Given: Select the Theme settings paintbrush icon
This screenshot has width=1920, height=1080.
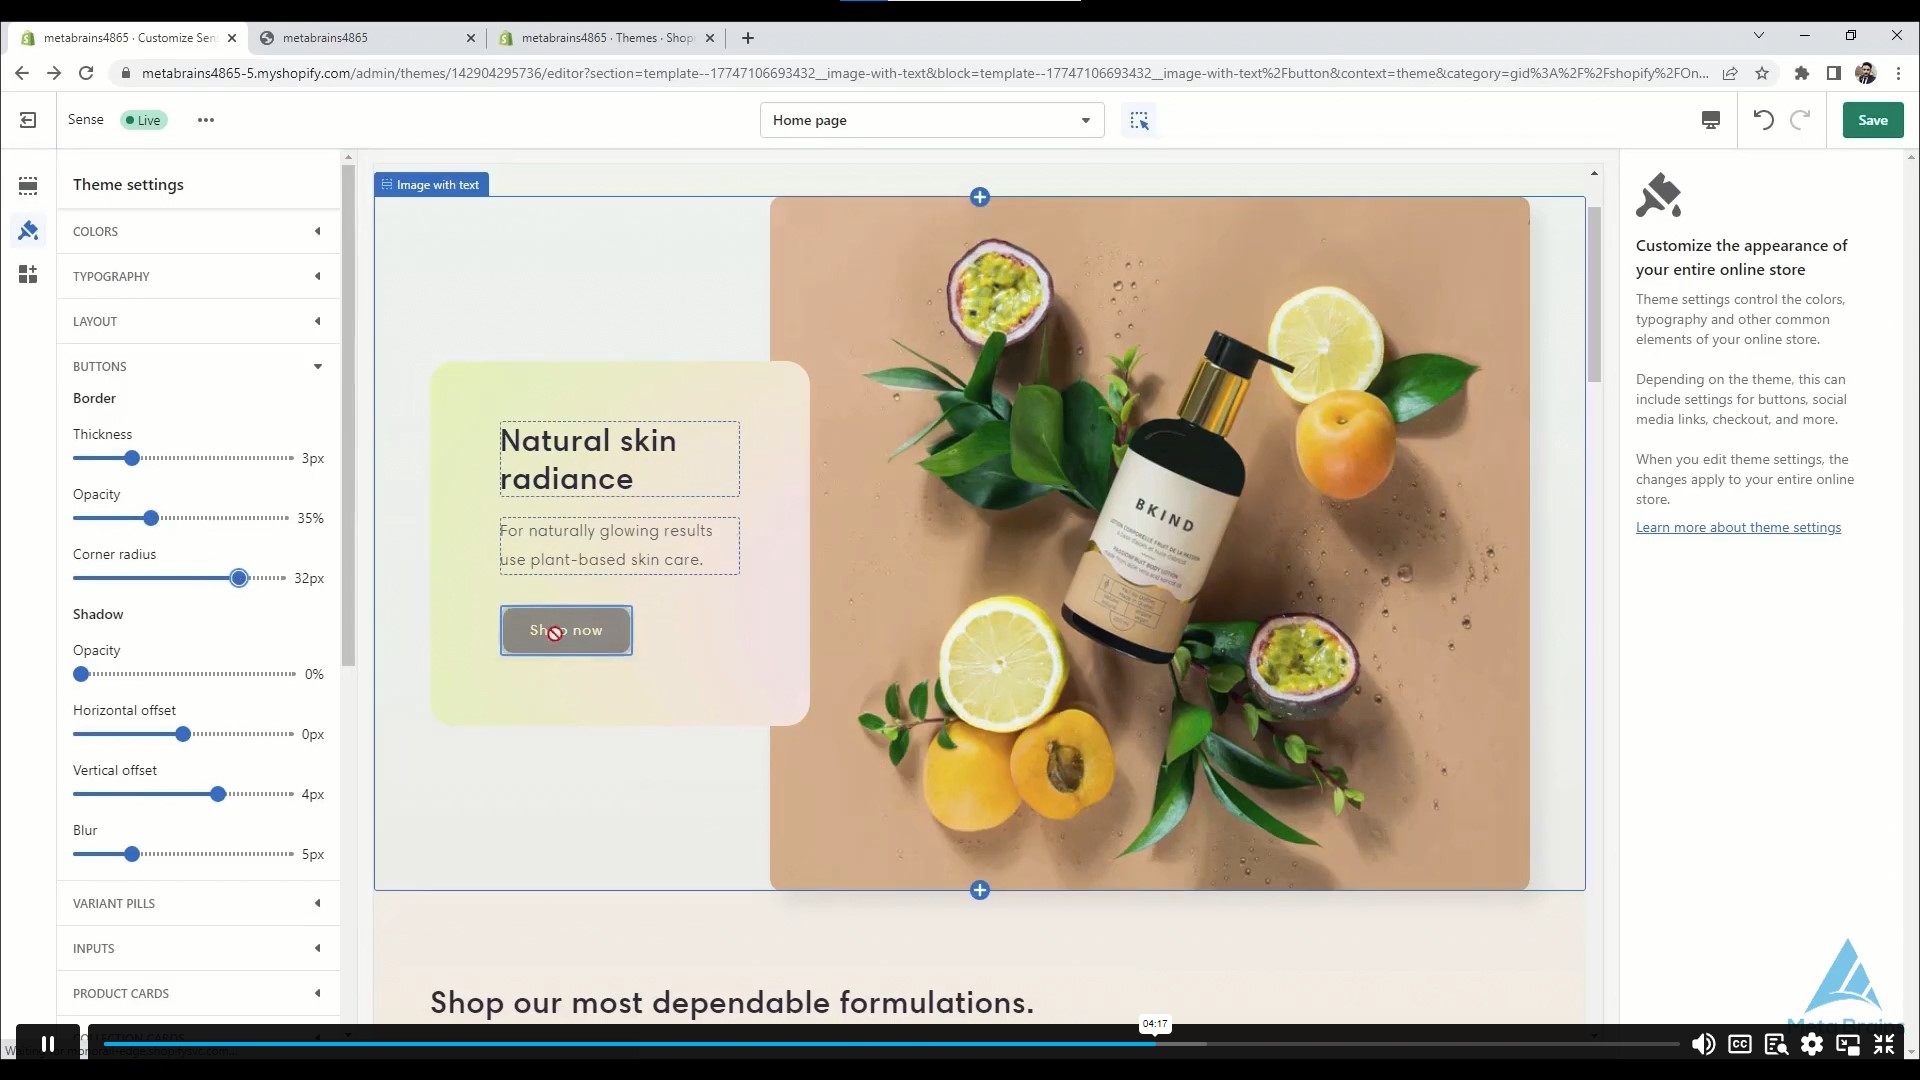Looking at the screenshot, I should tap(28, 231).
